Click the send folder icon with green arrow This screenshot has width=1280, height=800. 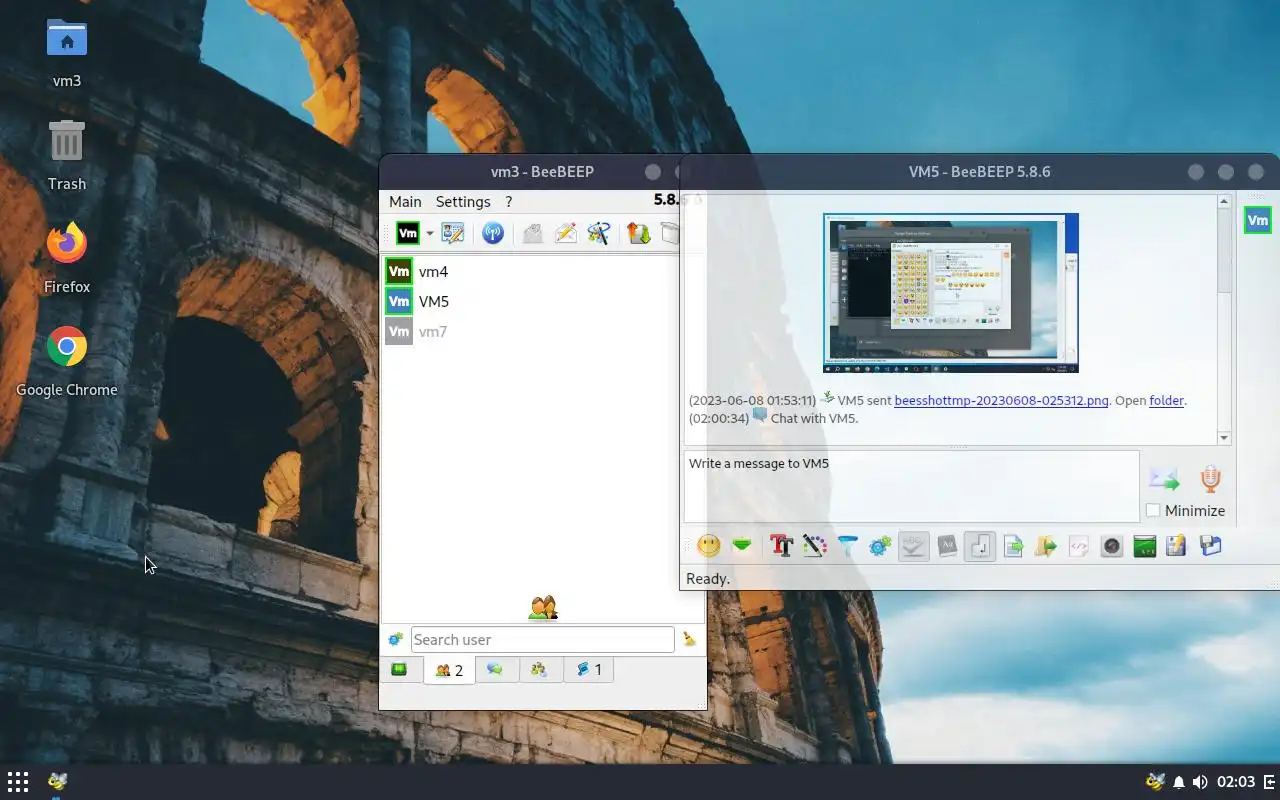(1046, 546)
